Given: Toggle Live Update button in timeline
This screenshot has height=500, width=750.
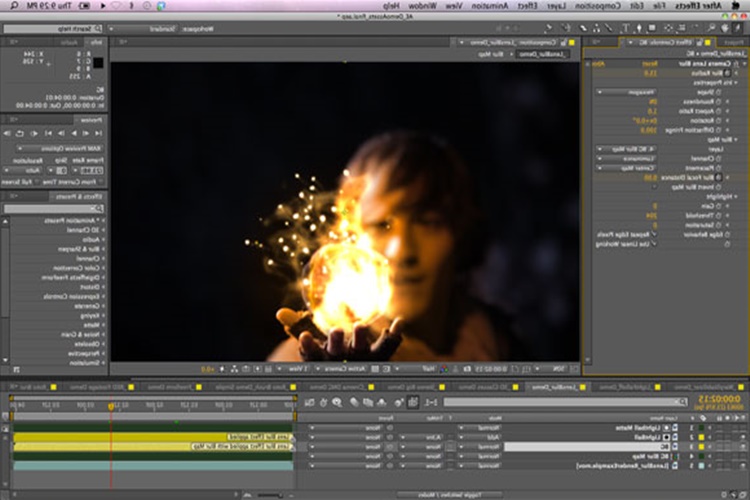Looking at the screenshot, I should coord(413,402).
